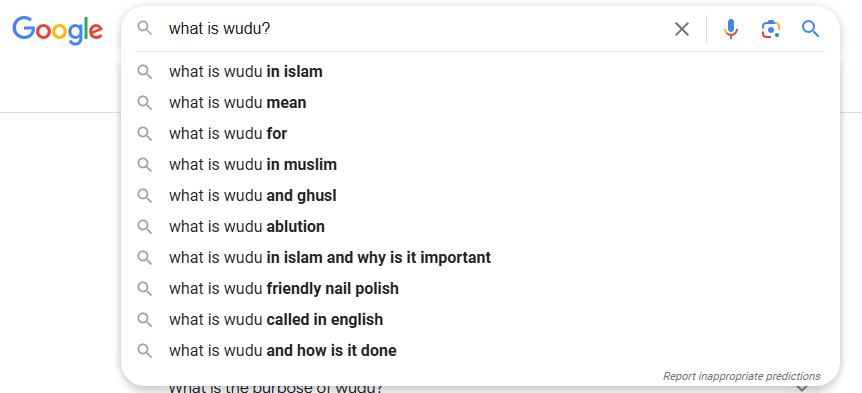Choose 'what is wudu and how is it done'

click(x=480, y=350)
